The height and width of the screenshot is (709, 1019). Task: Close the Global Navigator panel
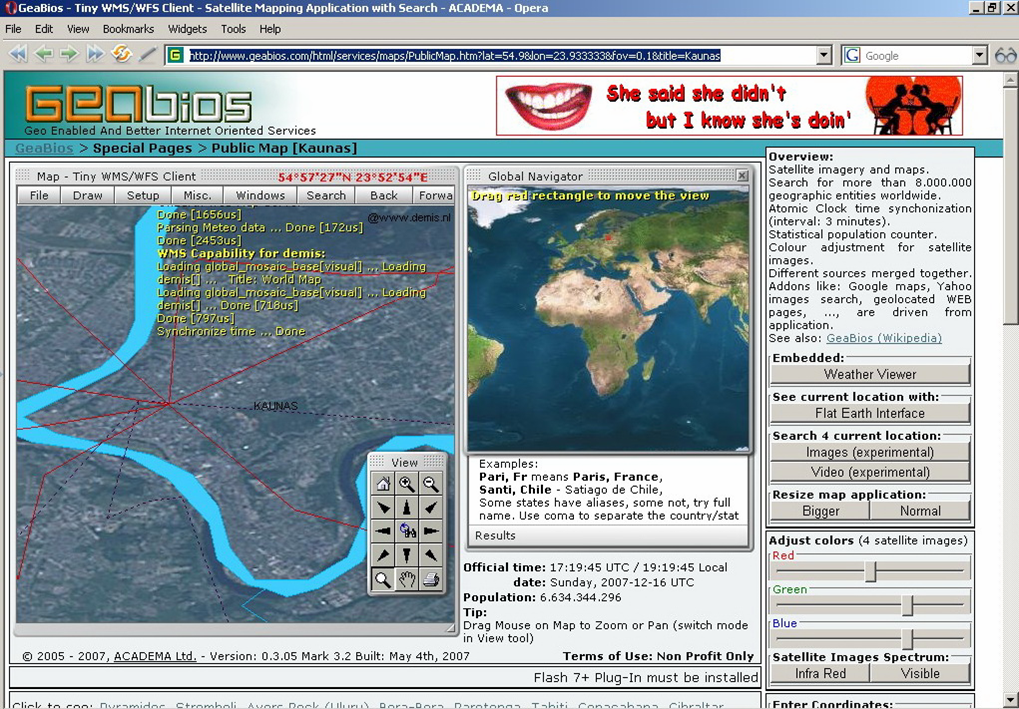click(742, 176)
